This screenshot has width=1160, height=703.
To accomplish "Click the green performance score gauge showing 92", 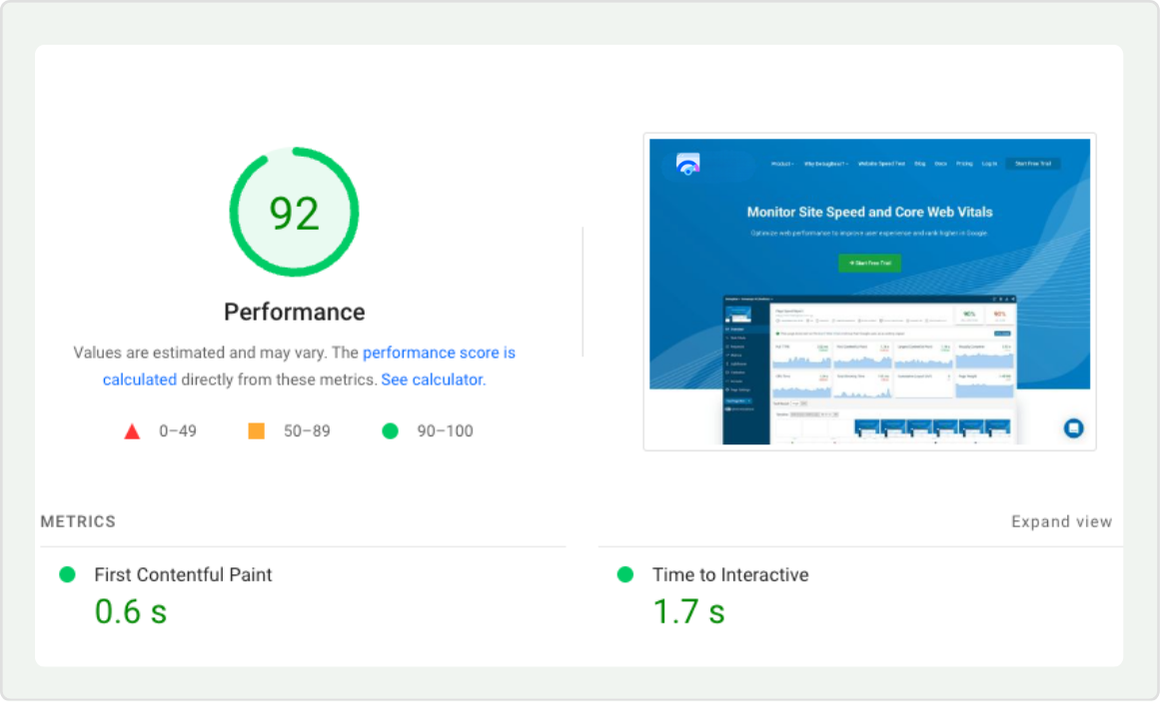I will click(x=294, y=212).
